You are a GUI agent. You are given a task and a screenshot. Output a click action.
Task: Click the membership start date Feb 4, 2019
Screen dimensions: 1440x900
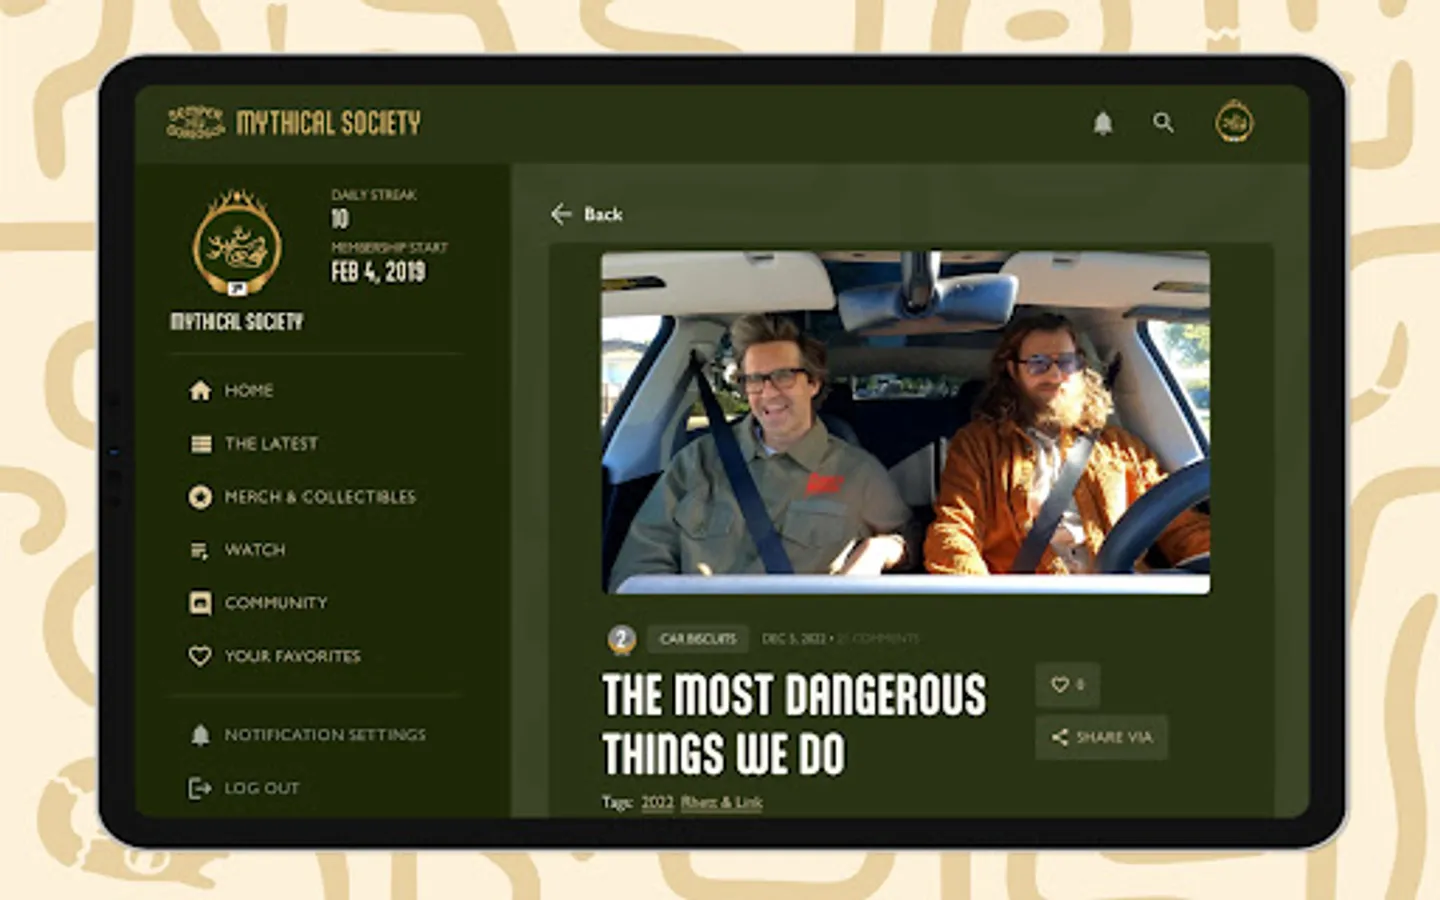(x=378, y=272)
